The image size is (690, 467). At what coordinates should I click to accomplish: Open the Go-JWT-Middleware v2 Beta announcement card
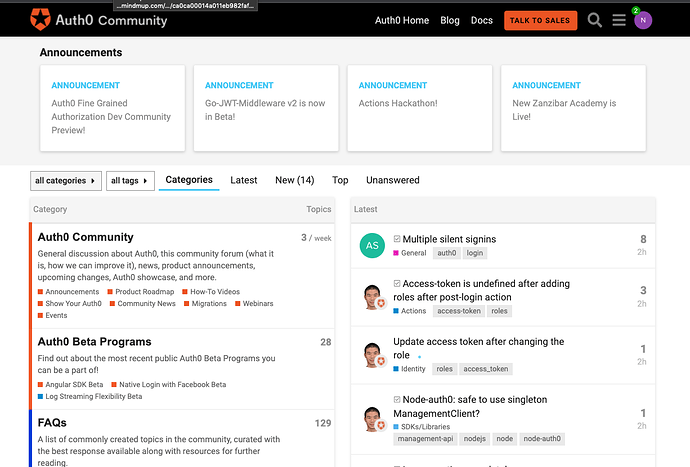pyautogui.click(x=266, y=108)
